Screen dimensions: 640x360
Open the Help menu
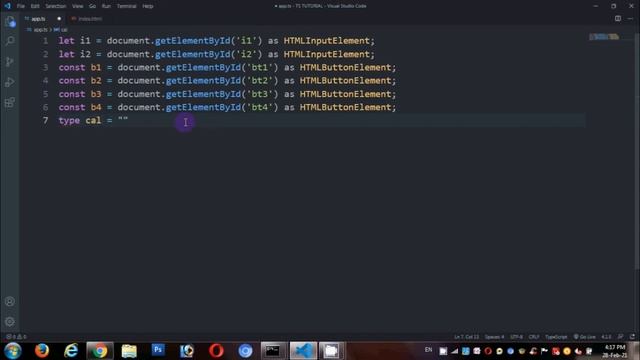coord(148,6)
